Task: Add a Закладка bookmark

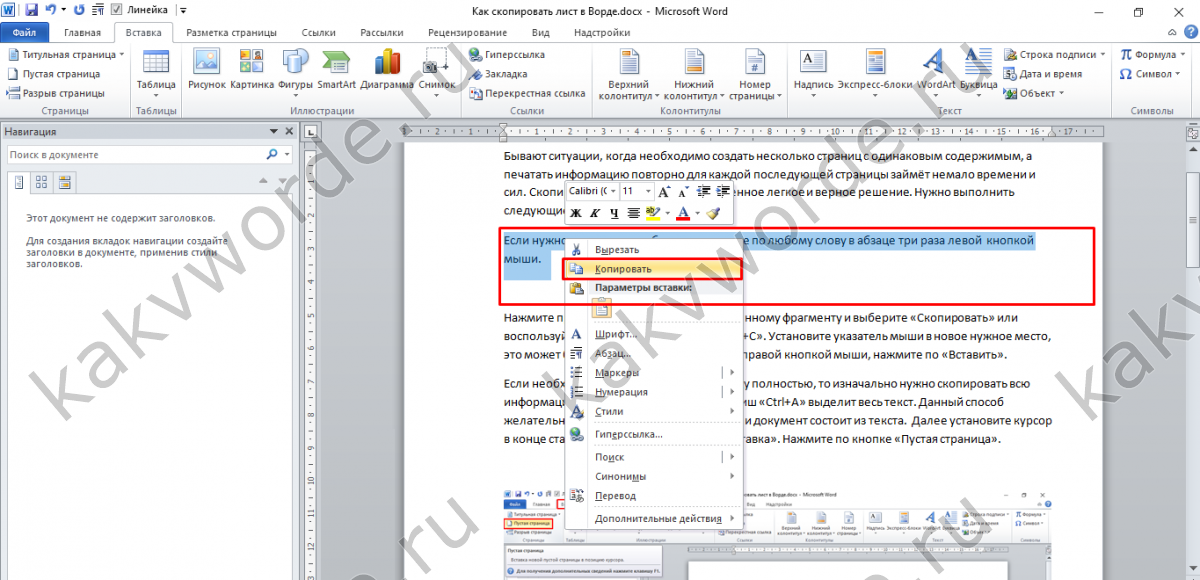Action: pyautogui.click(x=497, y=74)
